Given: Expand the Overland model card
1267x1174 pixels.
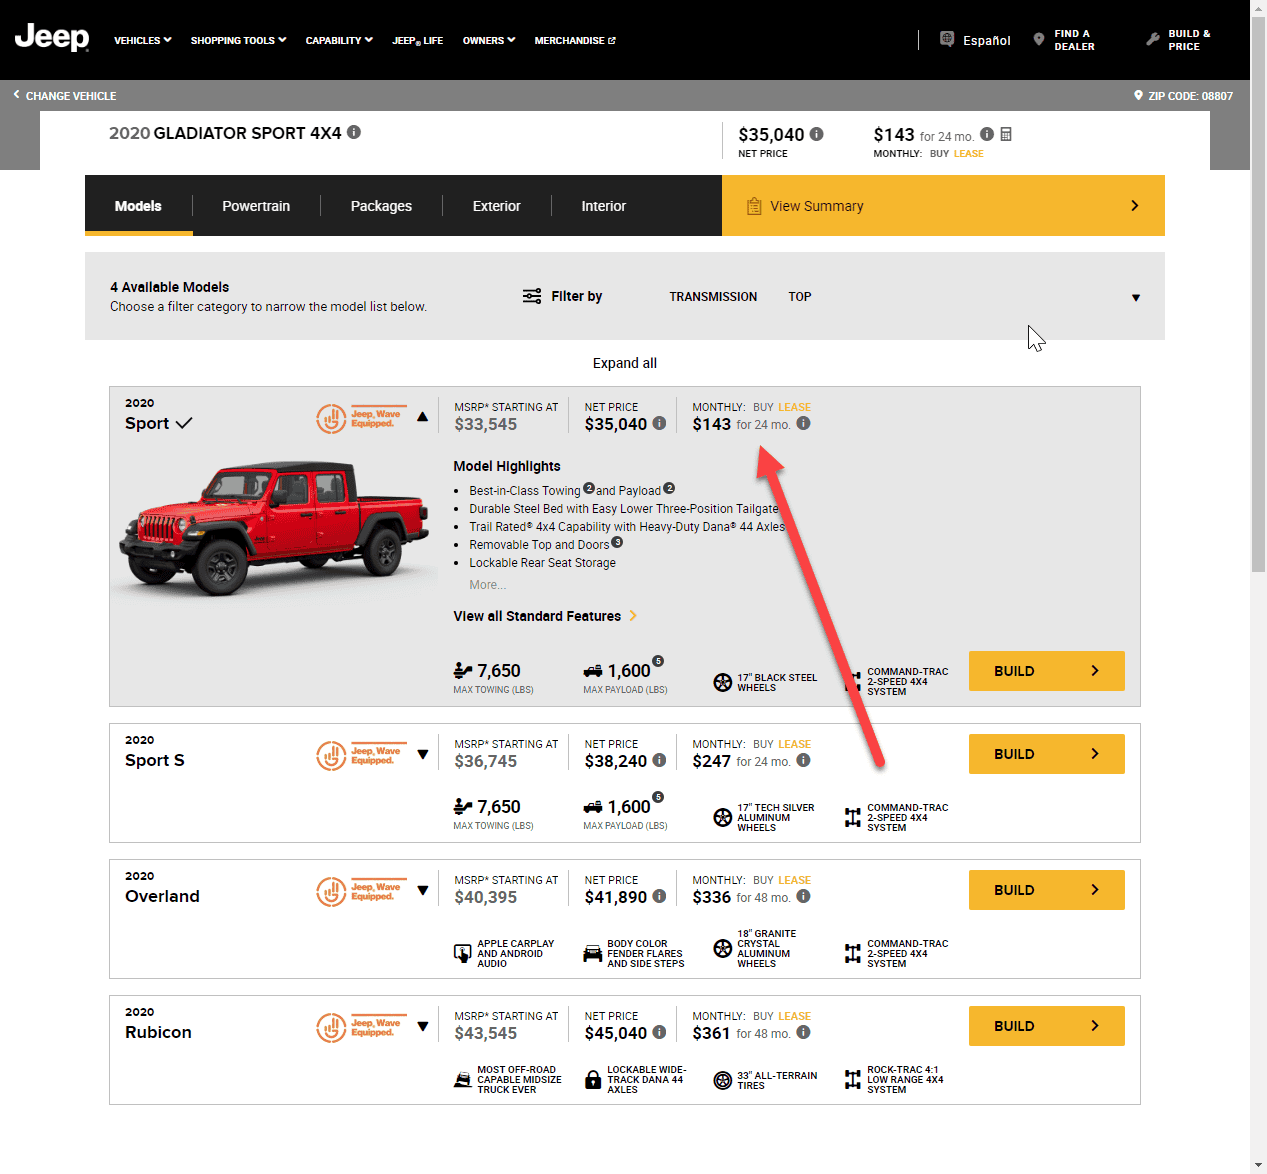Looking at the screenshot, I should [423, 890].
